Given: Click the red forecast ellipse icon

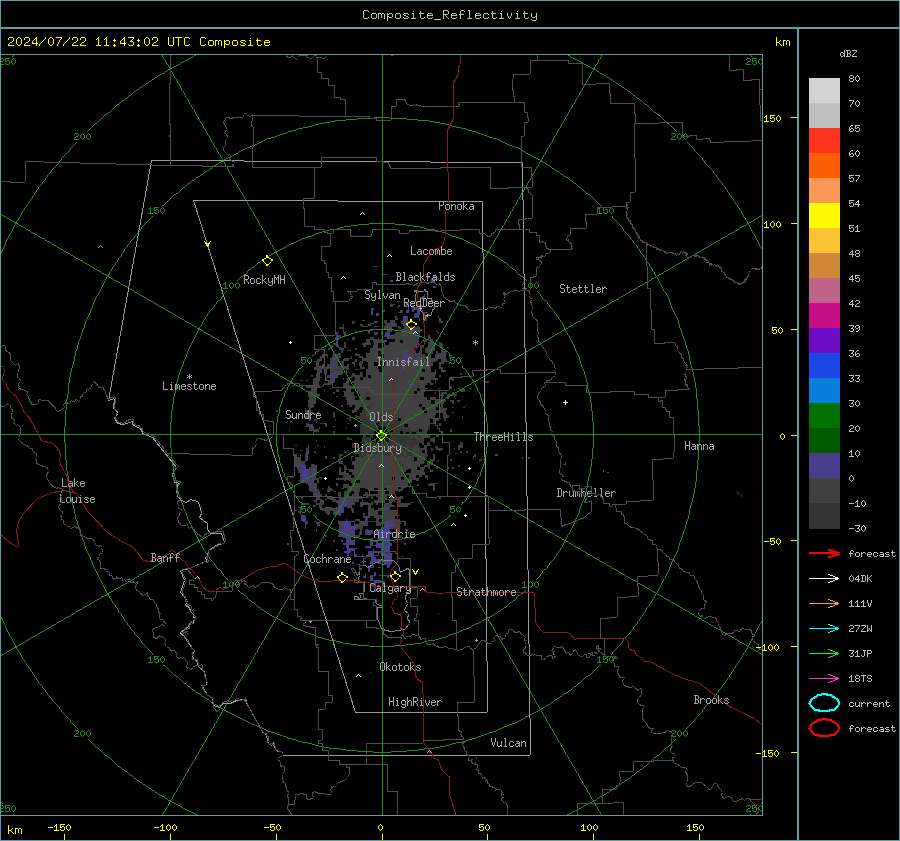Looking at the screenshot, I should click(824, 728).
